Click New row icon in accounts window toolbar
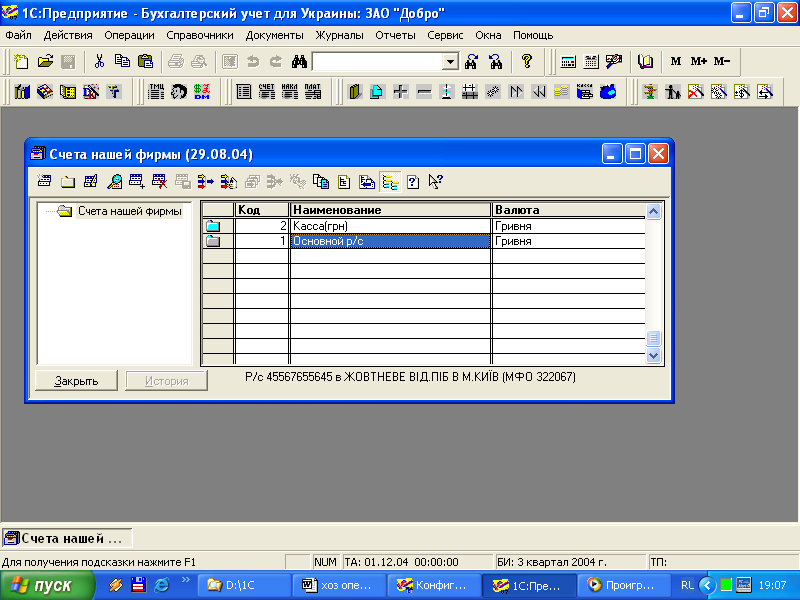Viewport: 800px width, 600px height. [x=44, y=181]
